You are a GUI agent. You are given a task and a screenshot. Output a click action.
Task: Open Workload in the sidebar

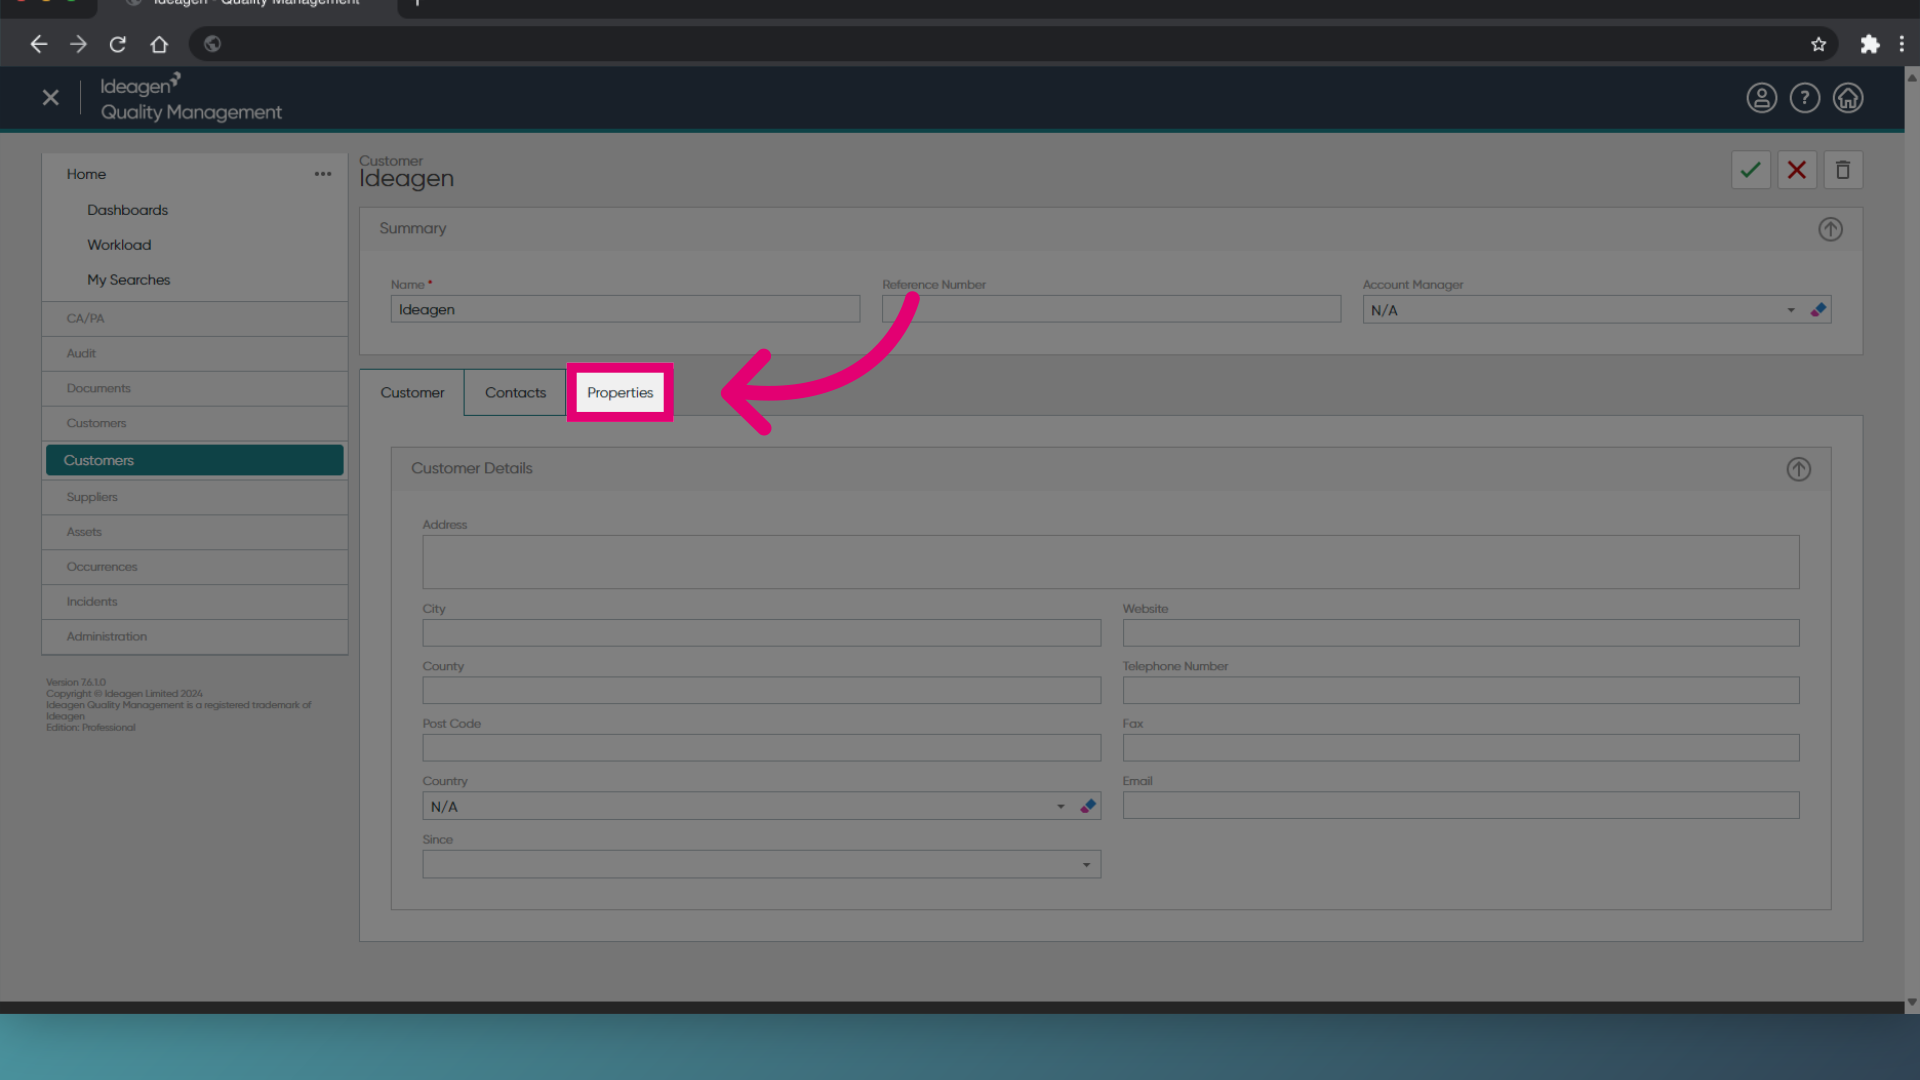[119, 245]
